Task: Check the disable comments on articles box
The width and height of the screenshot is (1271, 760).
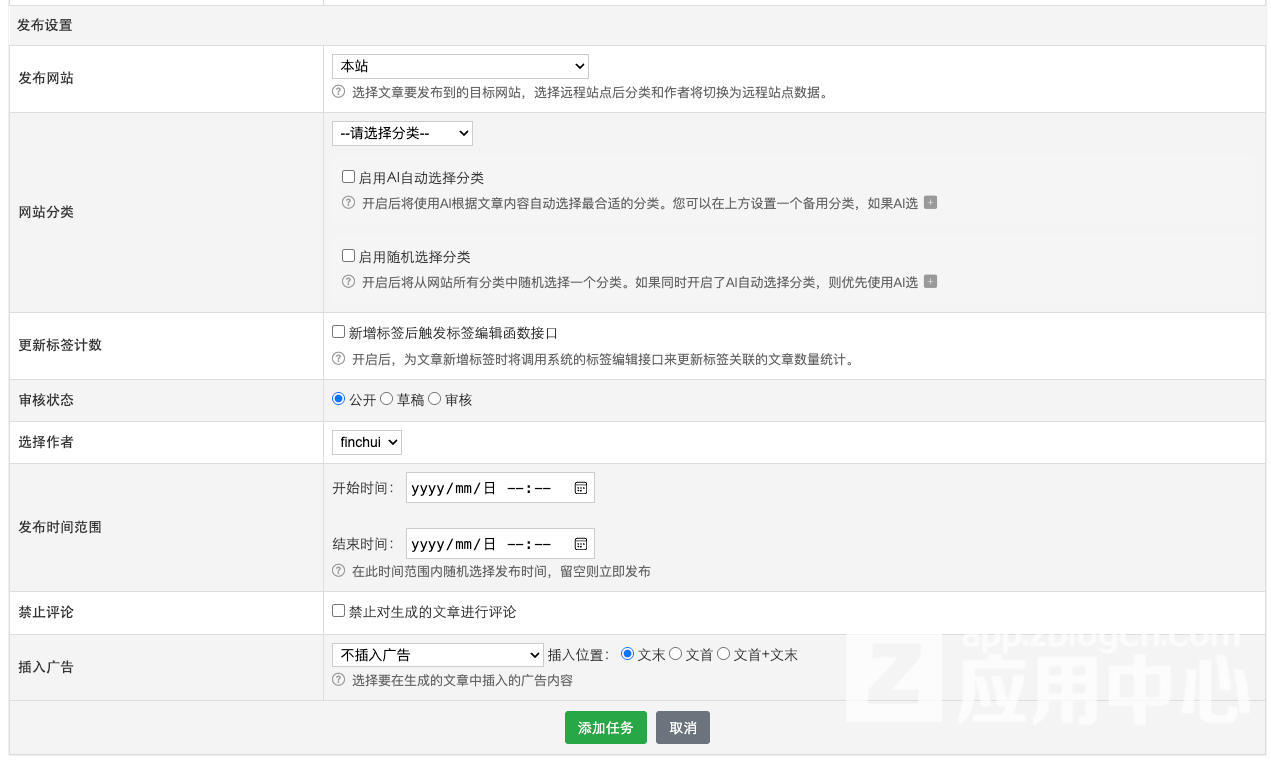Action: tap(339, 611)
